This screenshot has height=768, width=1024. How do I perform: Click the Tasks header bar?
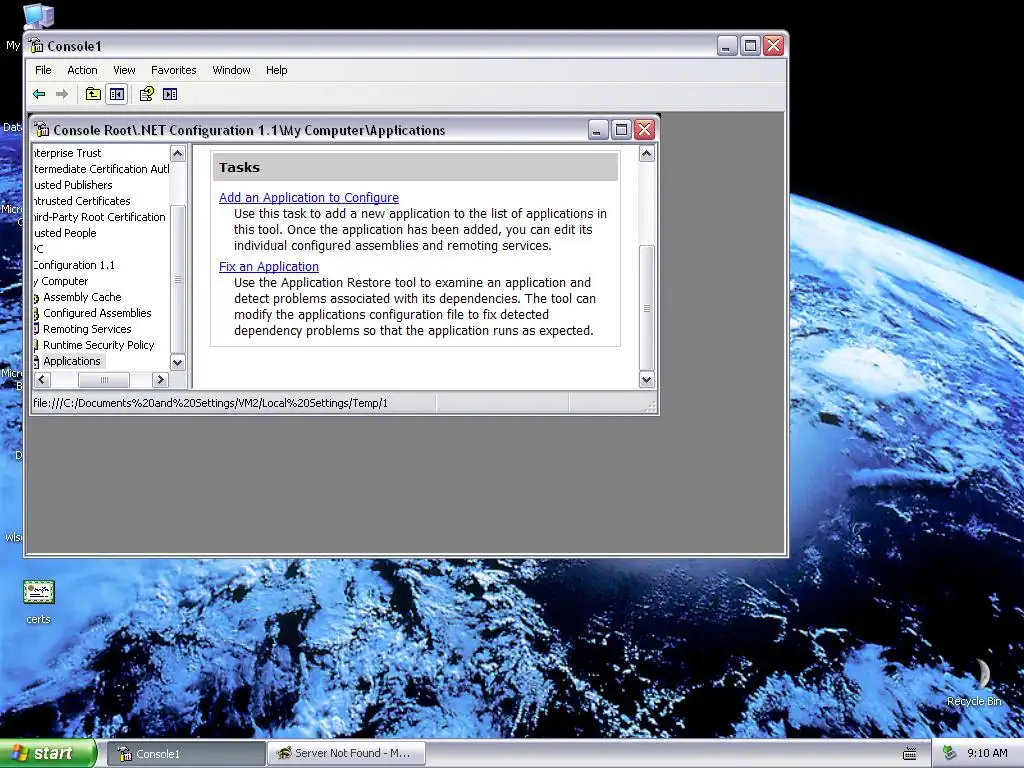(x=415, y=167)
